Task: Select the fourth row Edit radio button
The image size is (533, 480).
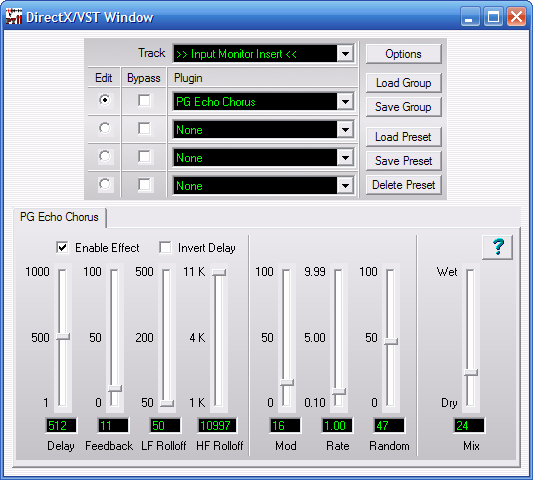Action: pos(105,184)
